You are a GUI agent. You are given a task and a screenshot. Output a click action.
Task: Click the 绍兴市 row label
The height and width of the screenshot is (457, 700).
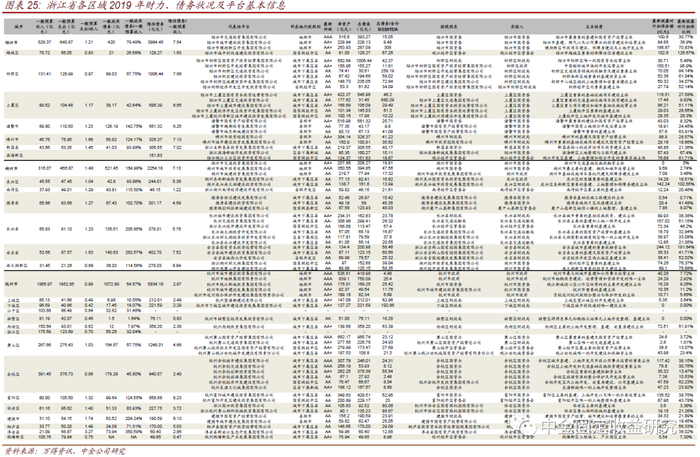coord(12,42)
